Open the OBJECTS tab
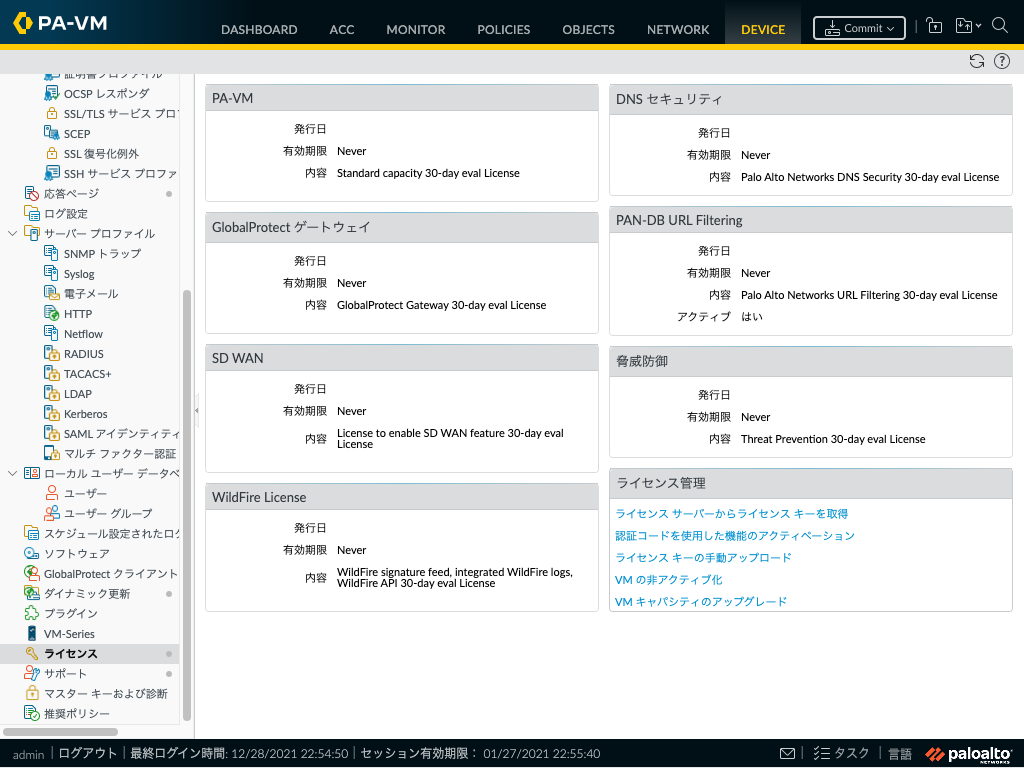The width and height of the screenshot is (1024, 768). (588, 29)
